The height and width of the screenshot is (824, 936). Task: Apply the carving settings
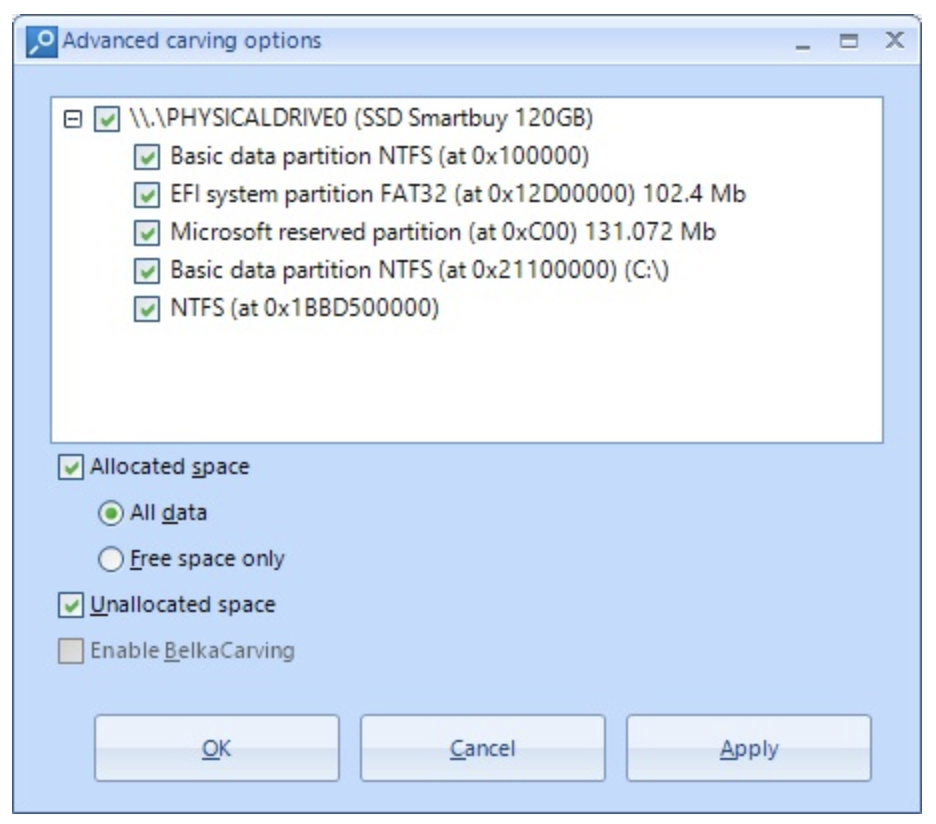(749, 748)
